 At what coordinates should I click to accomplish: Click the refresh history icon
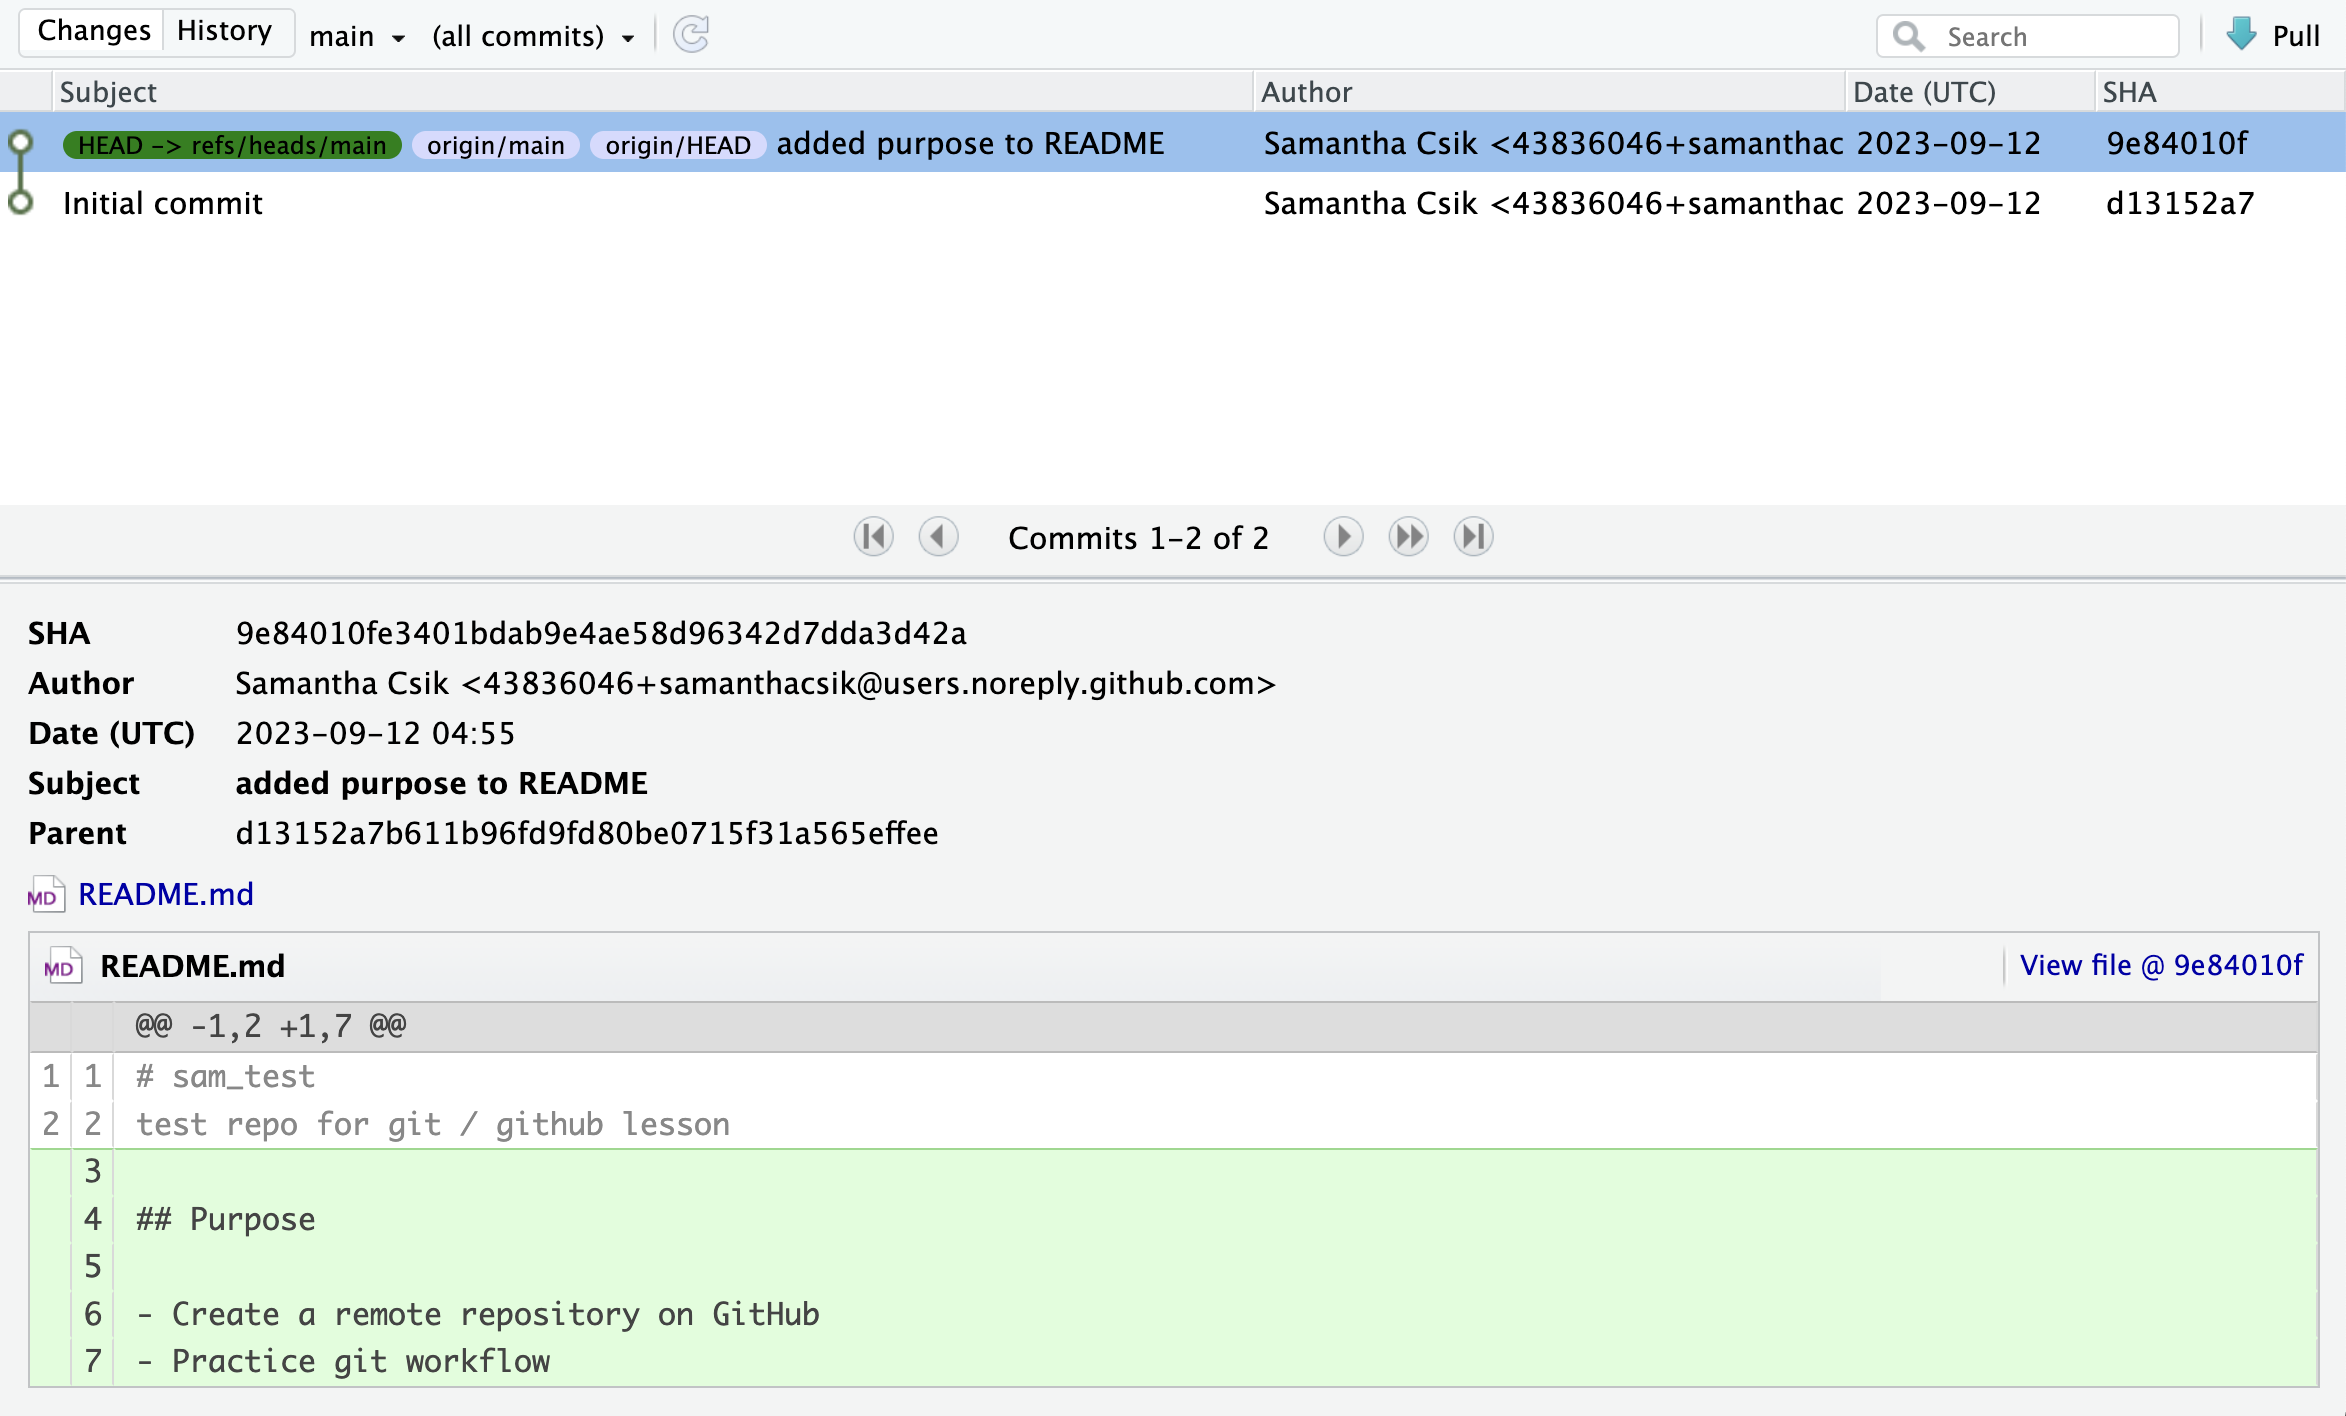coord(690,35)
